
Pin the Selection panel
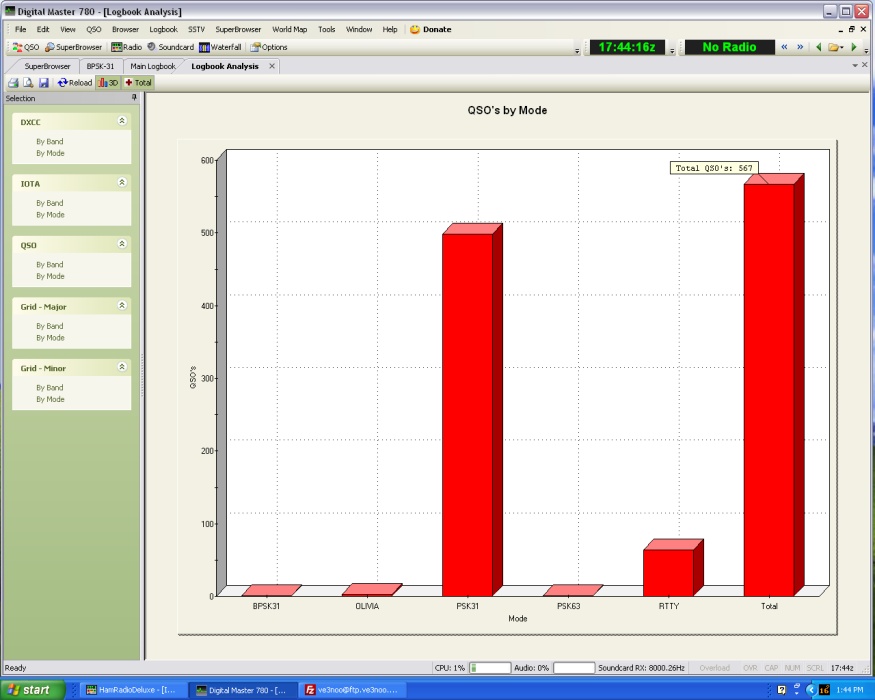134,98
